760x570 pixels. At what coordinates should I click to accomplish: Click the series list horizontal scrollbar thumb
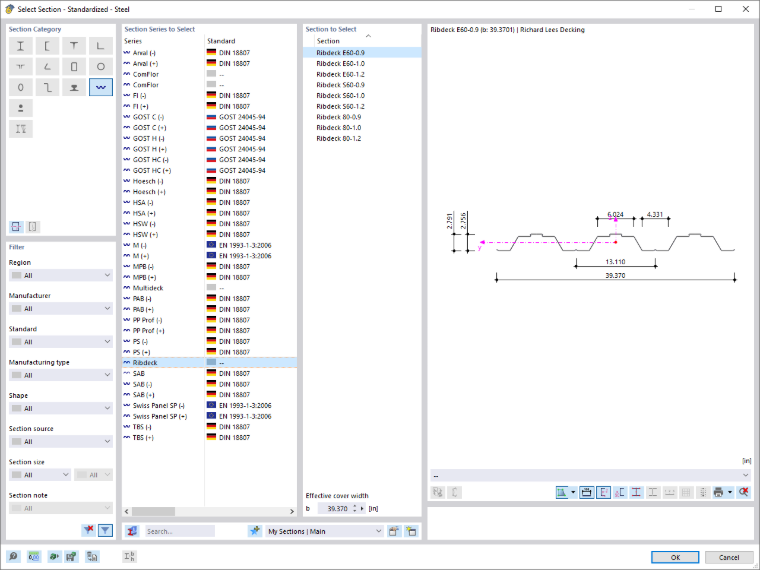[x=153, y=511]
